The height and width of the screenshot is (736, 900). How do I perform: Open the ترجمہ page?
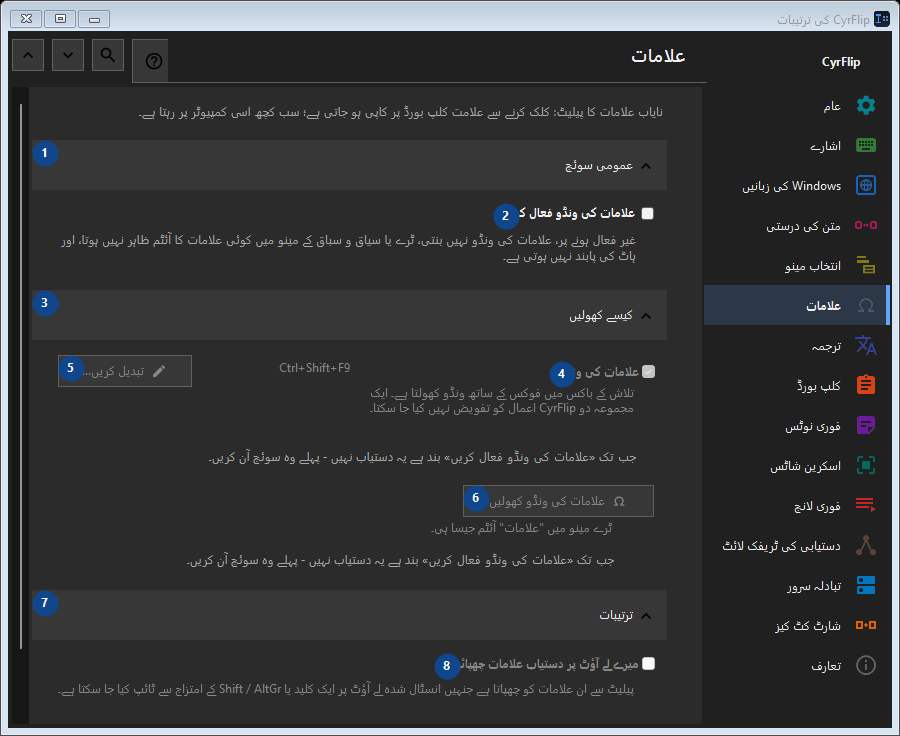point(796,345)
